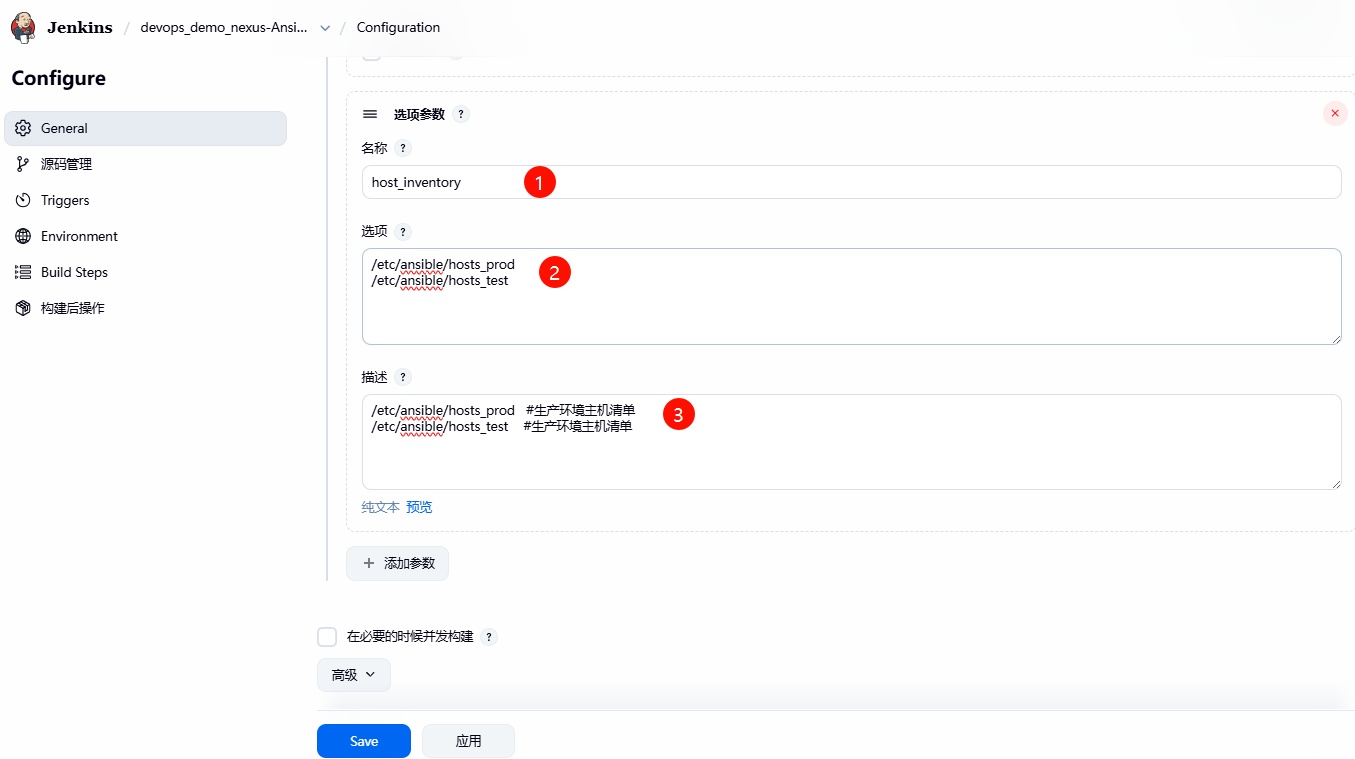
Task: Click the Save button
Action: 363,741
